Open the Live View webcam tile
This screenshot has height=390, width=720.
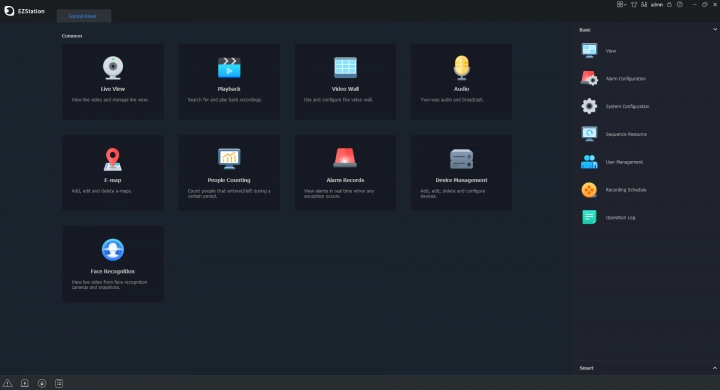[112, 81]
